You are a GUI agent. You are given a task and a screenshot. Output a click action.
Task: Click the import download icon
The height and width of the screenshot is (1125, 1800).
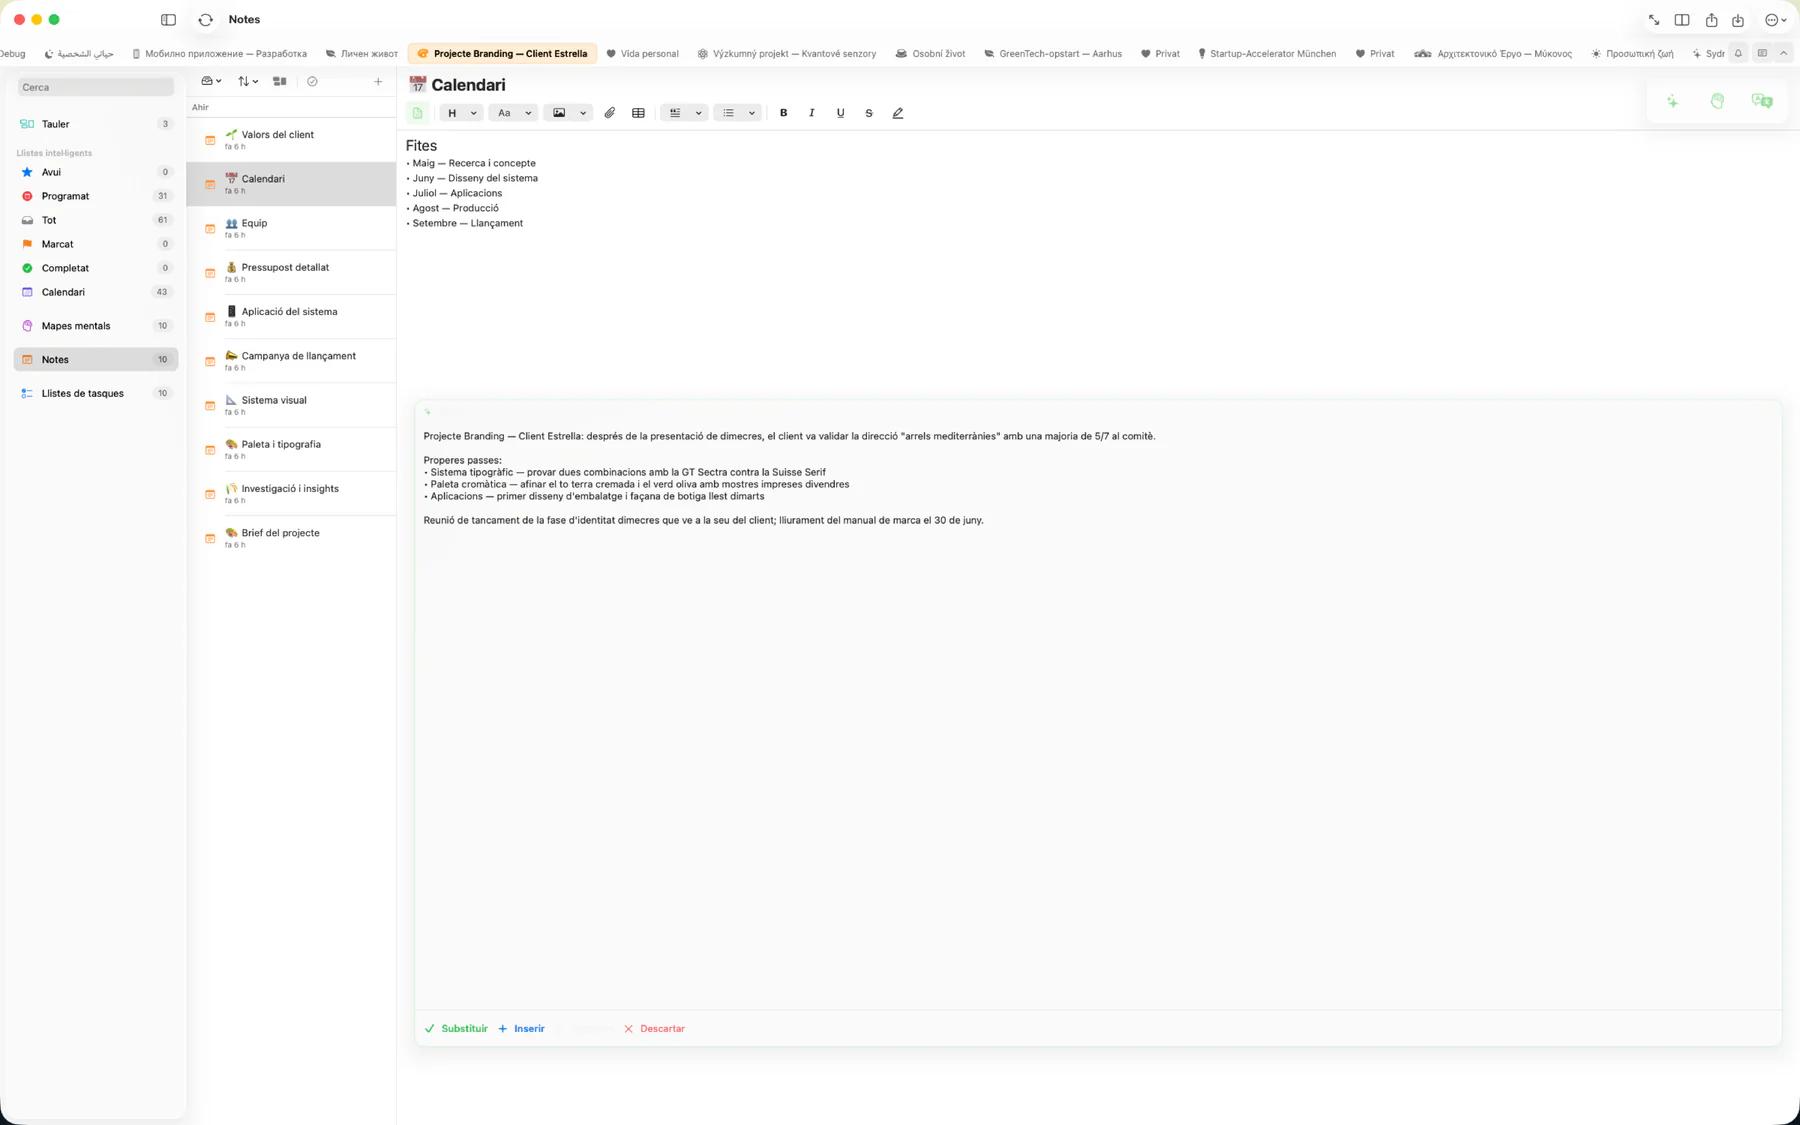pyautogui.click(x=1738, y=20)
